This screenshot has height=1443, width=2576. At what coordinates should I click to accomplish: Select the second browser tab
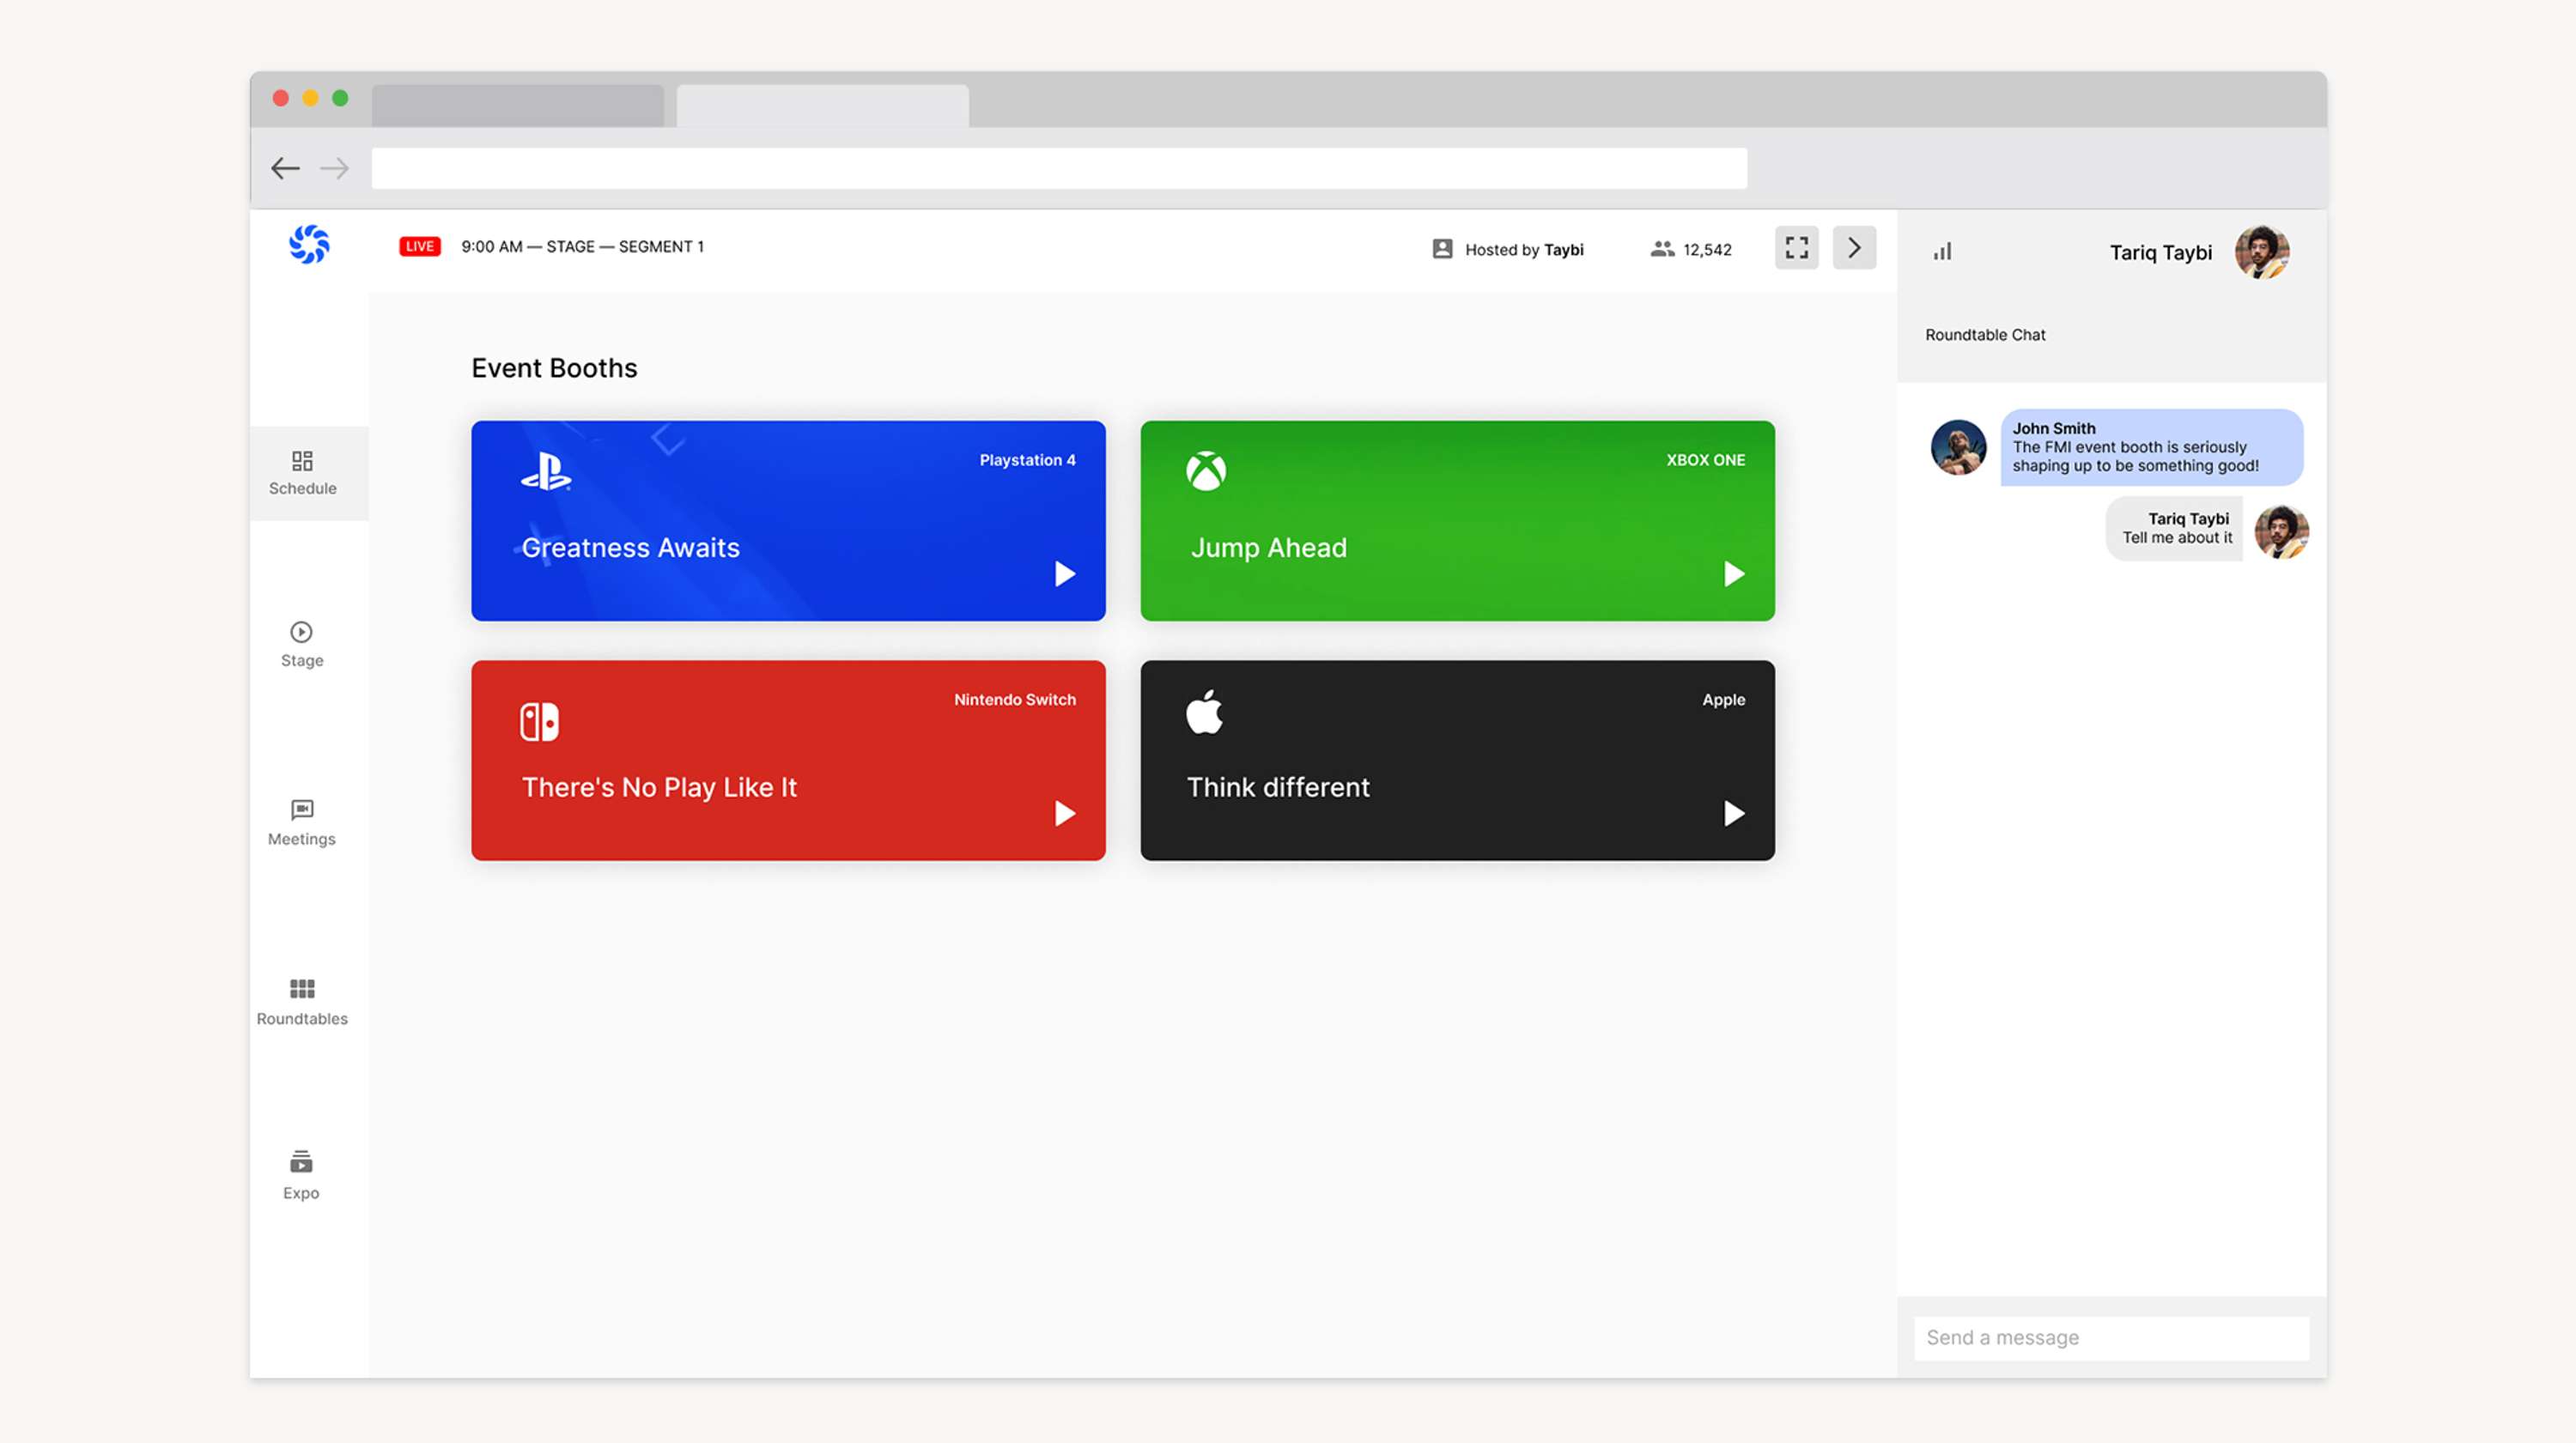(823, 106)
